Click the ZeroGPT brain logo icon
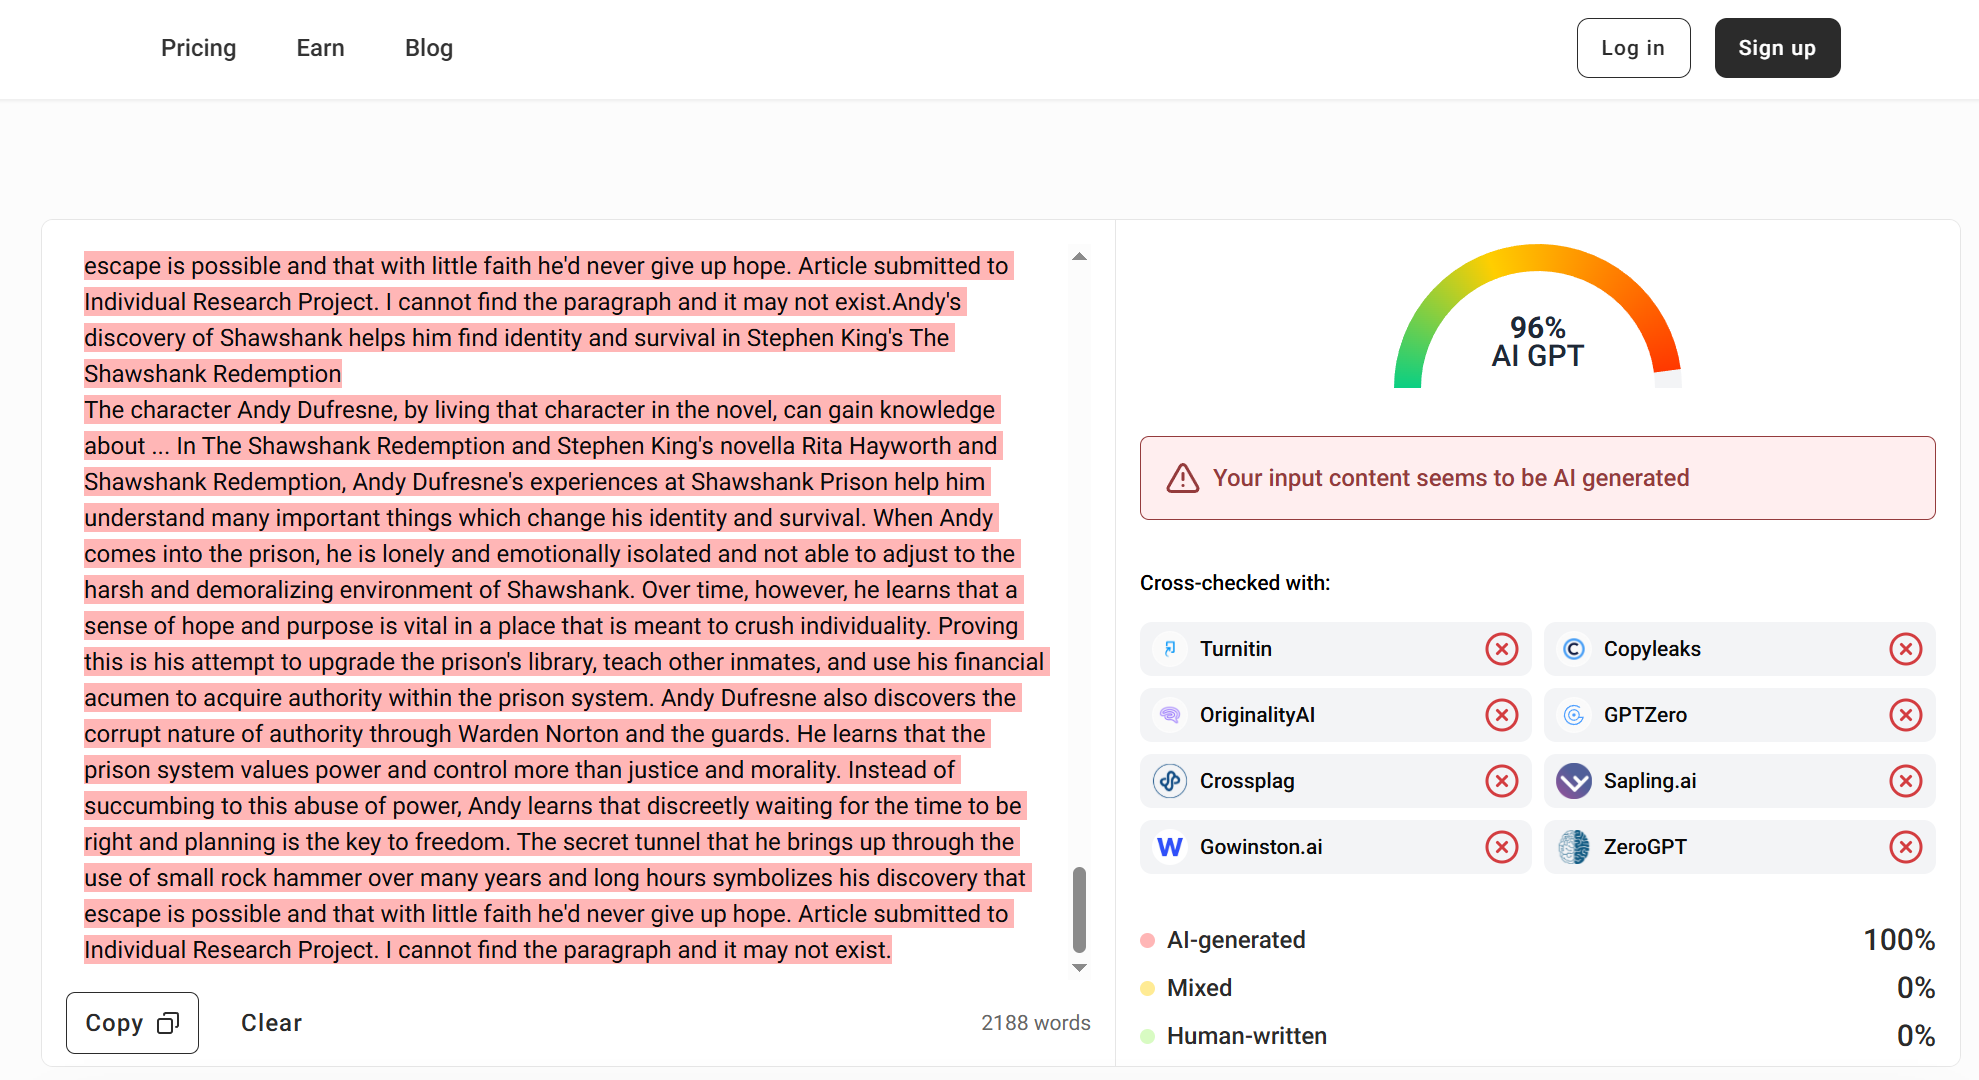This screenshot has height=1080, width=1979. 1574,847
